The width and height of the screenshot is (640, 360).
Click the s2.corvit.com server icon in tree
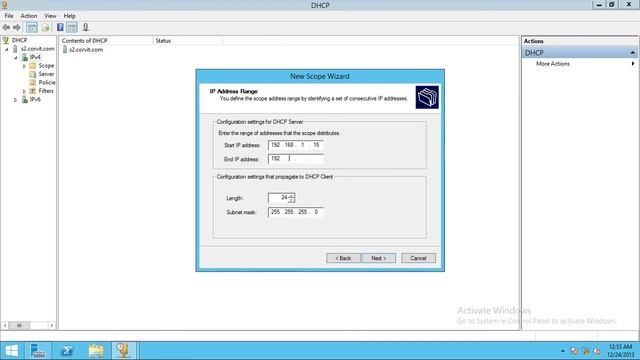(15, 49)
